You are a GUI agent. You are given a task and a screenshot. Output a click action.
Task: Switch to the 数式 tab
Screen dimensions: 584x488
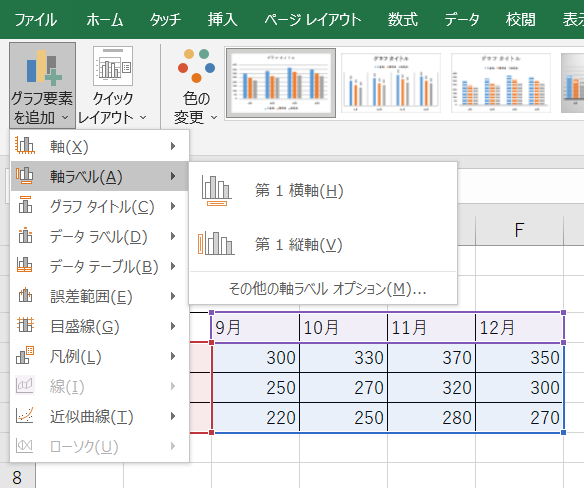[x=403, y=19]
